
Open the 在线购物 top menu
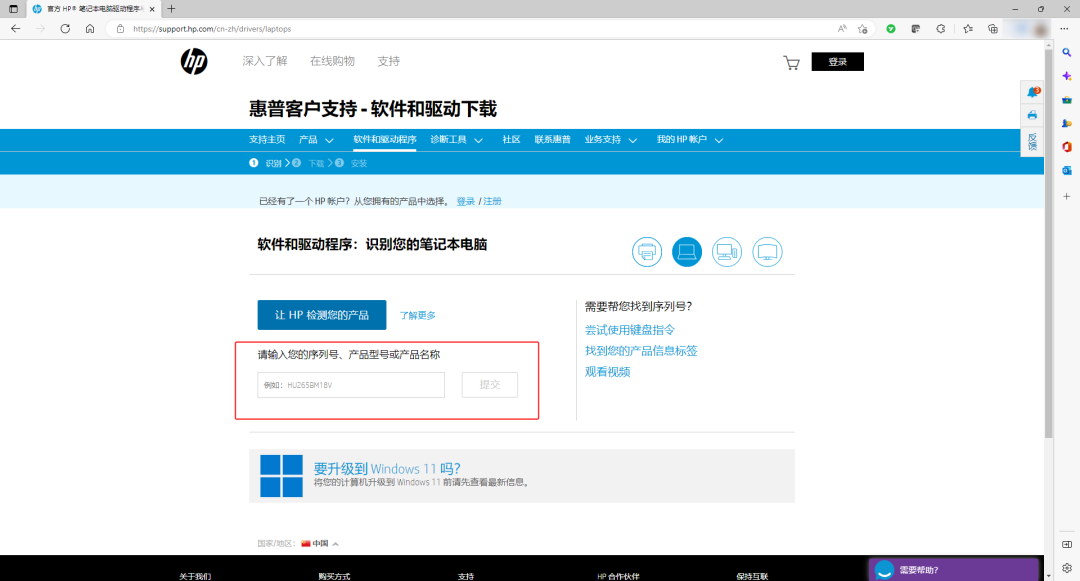point(332,61)
